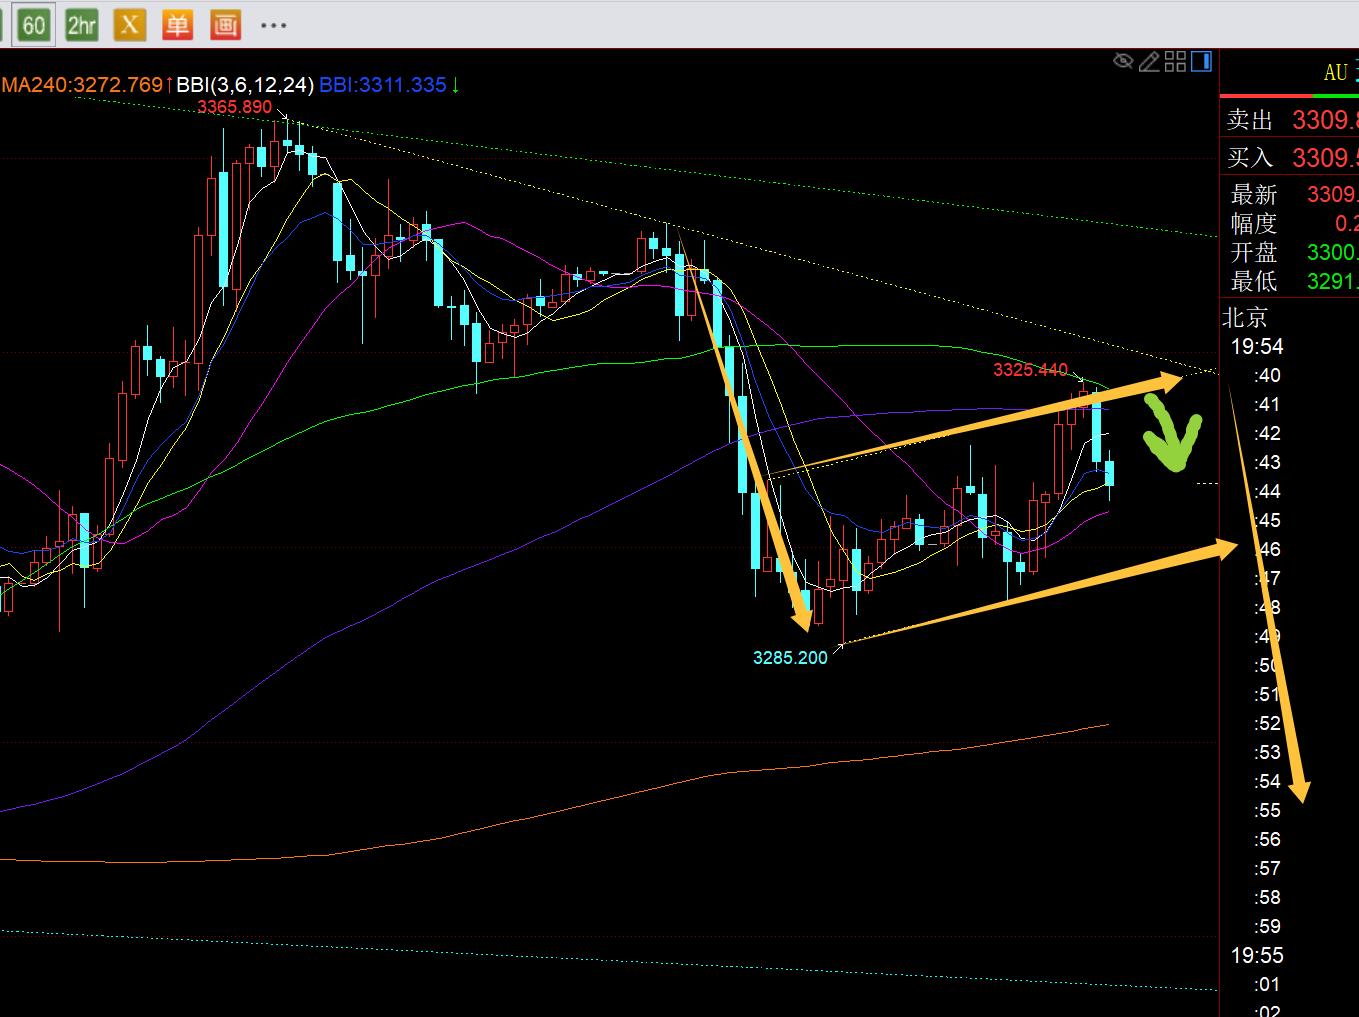This screenshot has height=1017, width=1359.
Task: Click the 3285.200 low price marker
Action: (790, 658)
